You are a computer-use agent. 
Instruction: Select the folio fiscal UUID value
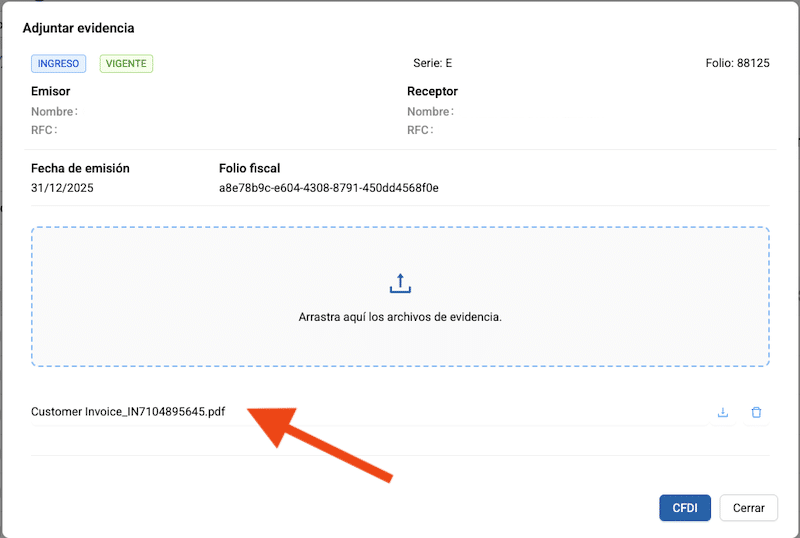[328, 187]
